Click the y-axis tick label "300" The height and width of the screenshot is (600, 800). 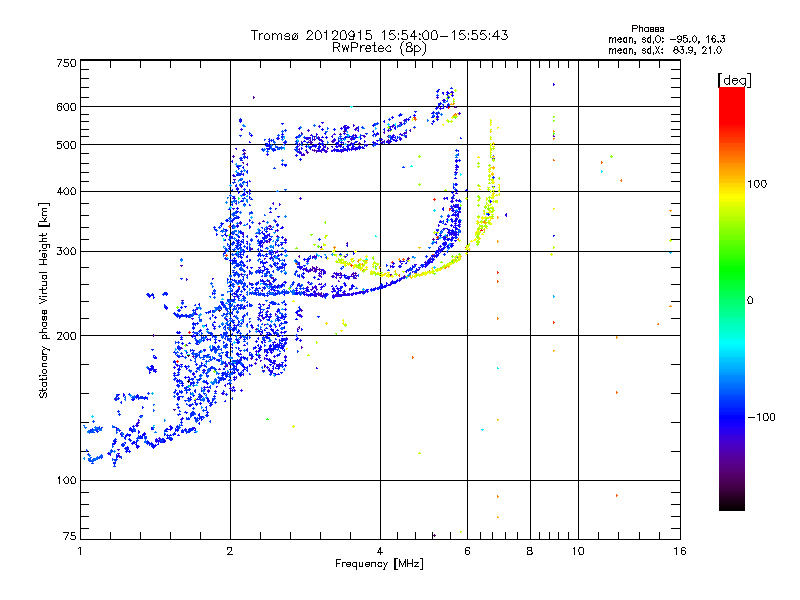66,252
